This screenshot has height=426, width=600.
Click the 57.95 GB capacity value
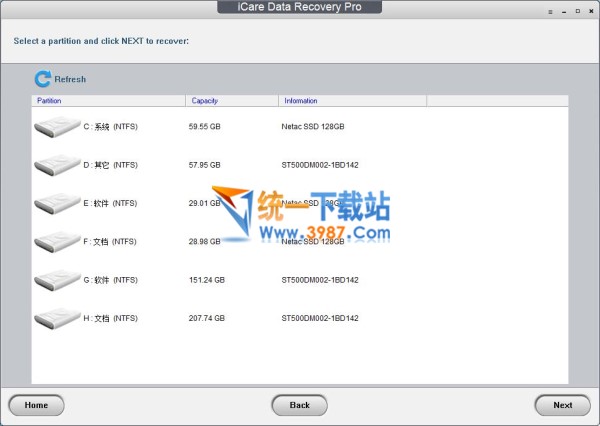click(204, 165)
